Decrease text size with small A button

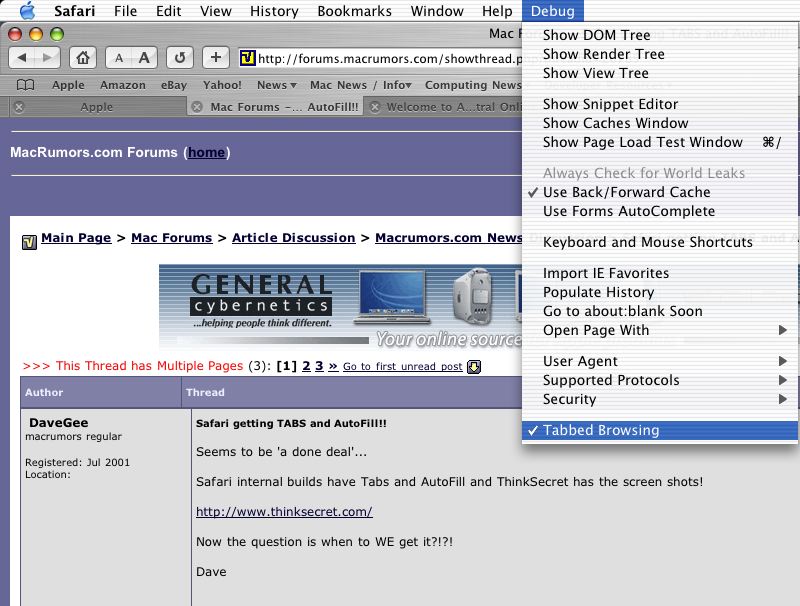pos(119,58)
